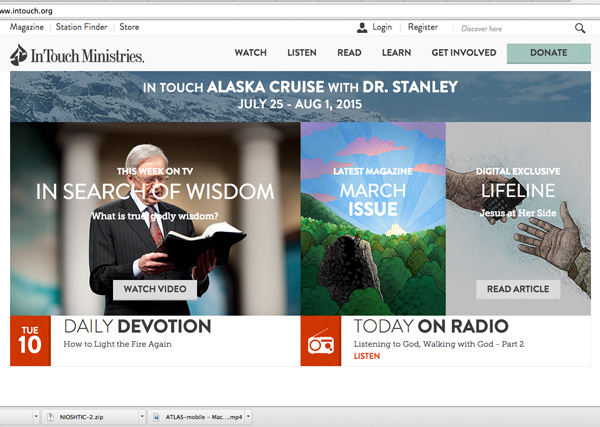Open the Lifeline digital exclusive tile
This screenshot has height=427, width=600.
[518, 218]
